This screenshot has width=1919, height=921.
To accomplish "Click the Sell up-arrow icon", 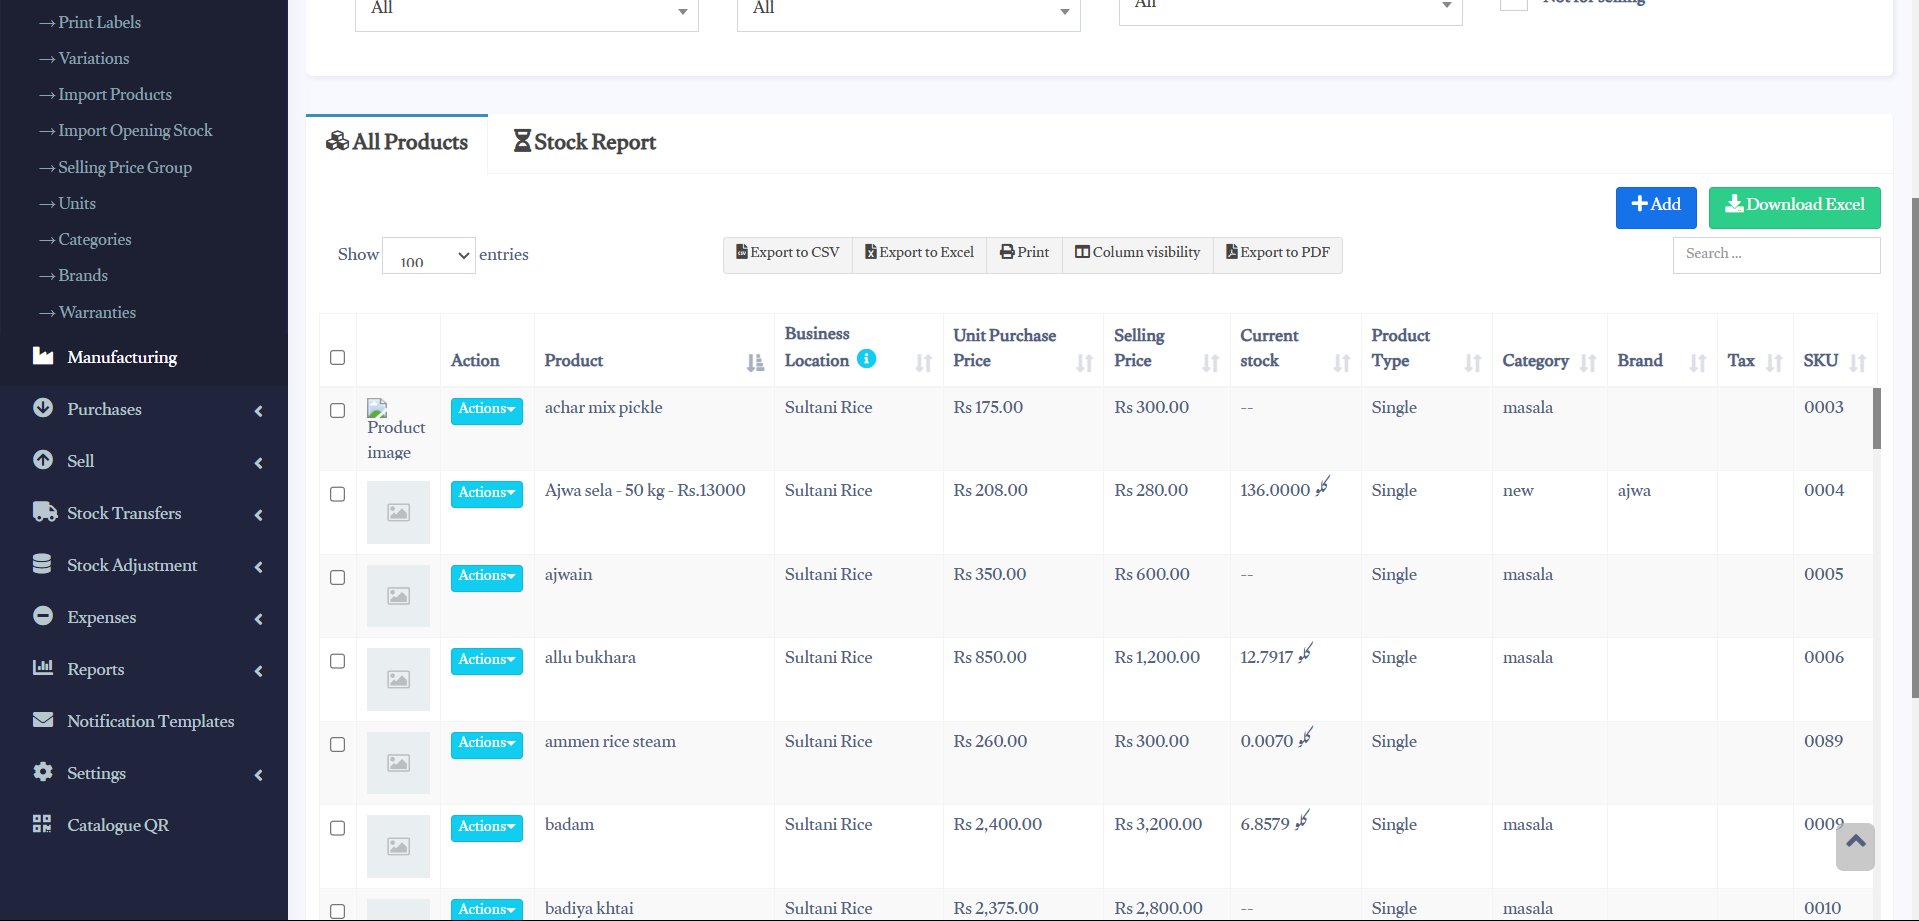I will click(x=43, y=460).
